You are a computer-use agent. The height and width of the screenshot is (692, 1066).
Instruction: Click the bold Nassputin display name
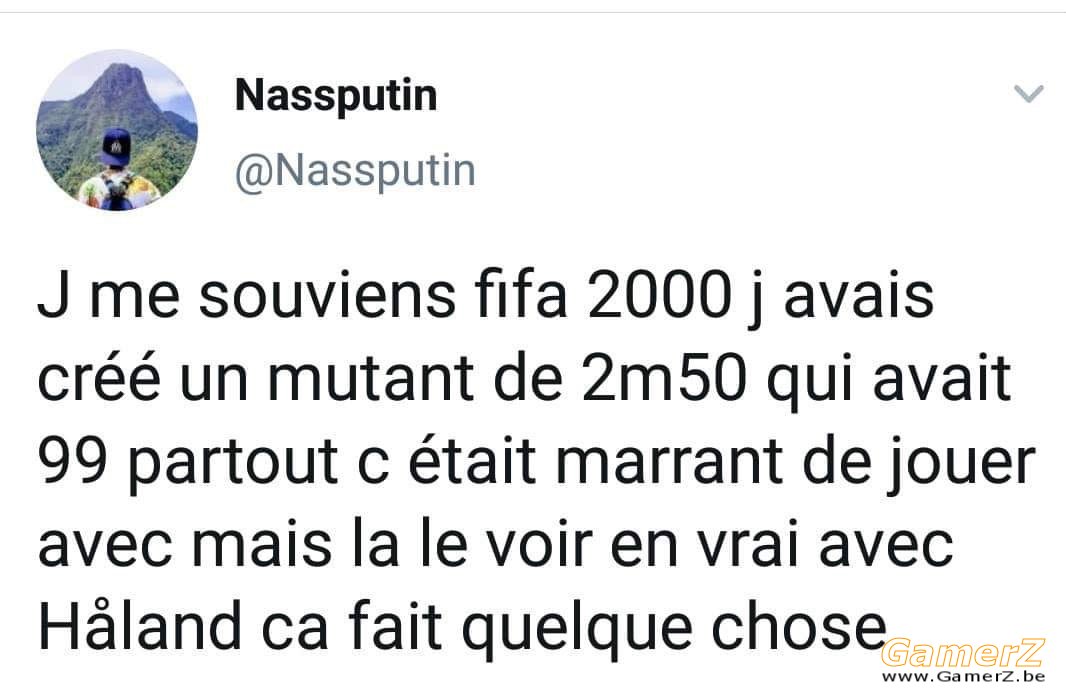(336, 95)
